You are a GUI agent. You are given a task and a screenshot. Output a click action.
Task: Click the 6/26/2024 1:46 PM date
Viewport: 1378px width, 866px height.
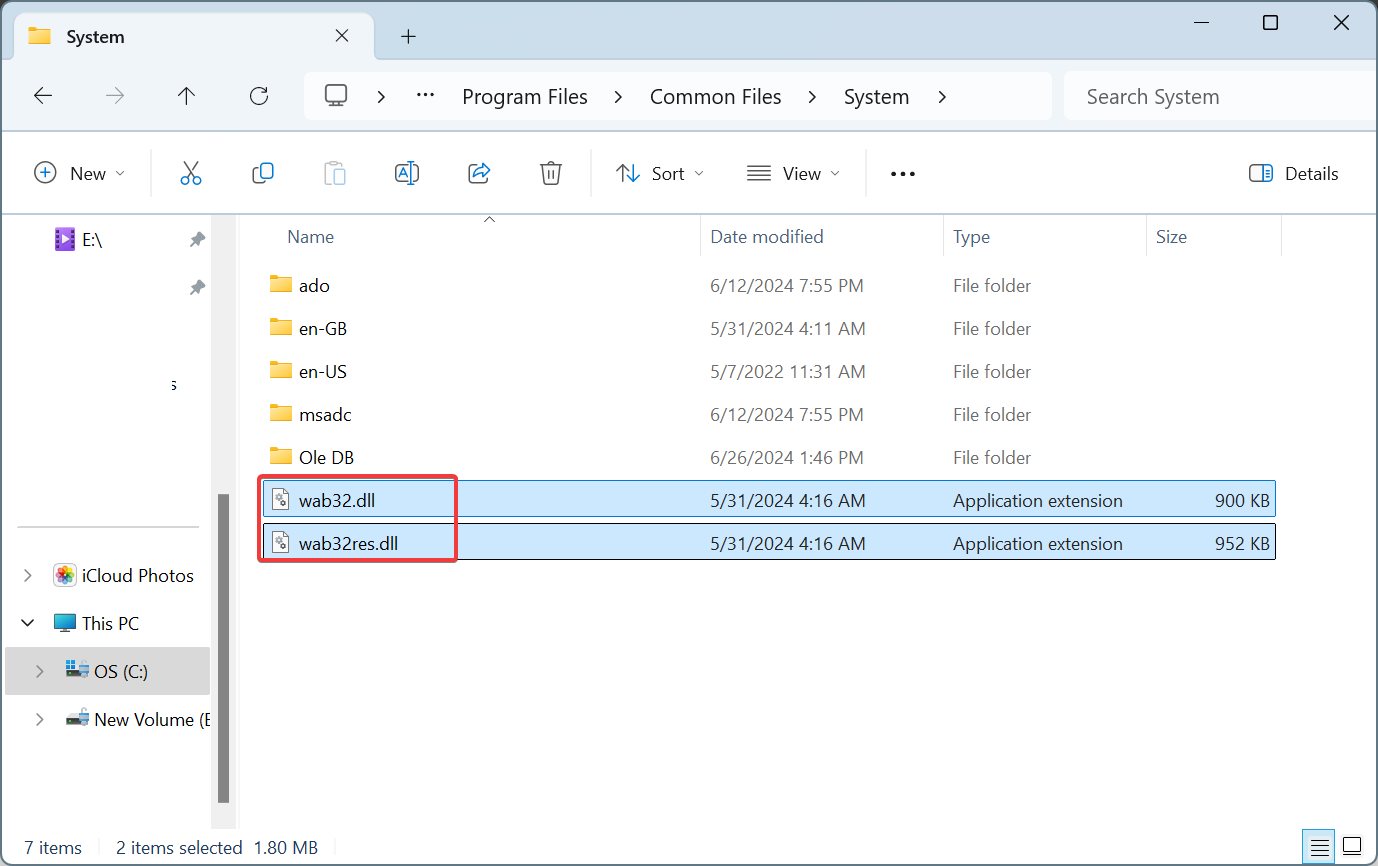tap(787, 457)
